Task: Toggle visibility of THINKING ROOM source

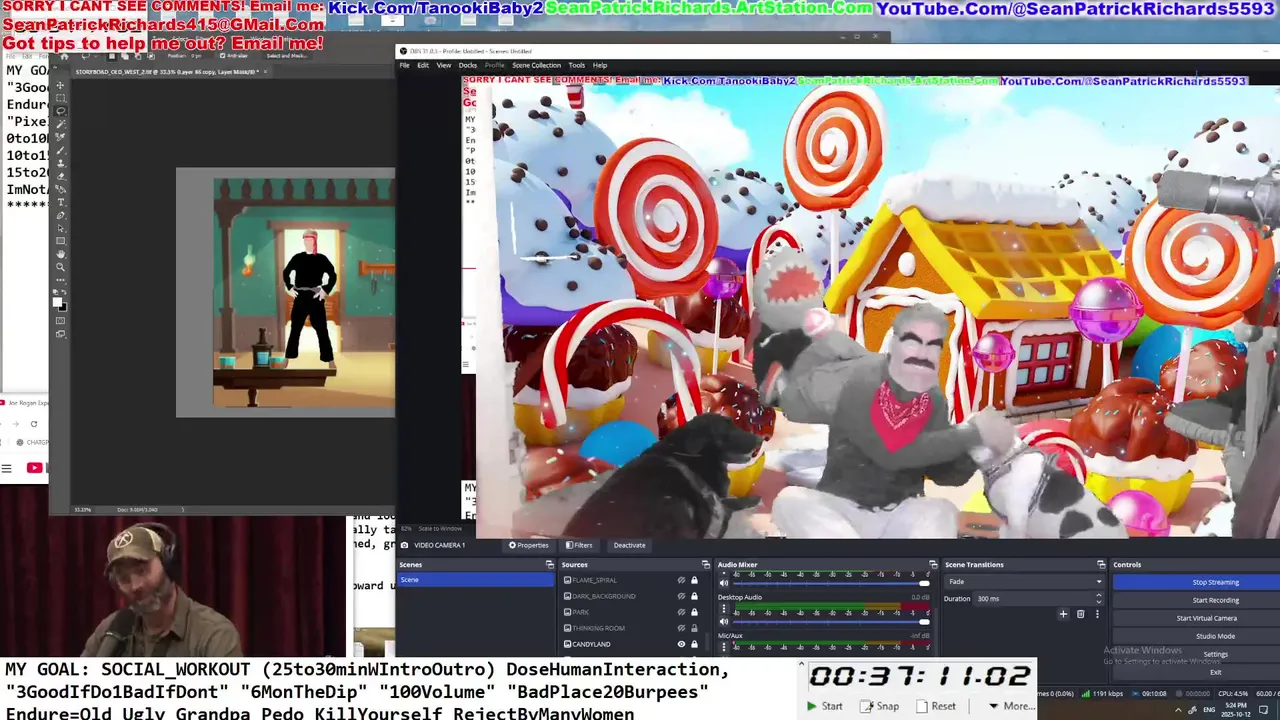Action: (x=681, y=628)
